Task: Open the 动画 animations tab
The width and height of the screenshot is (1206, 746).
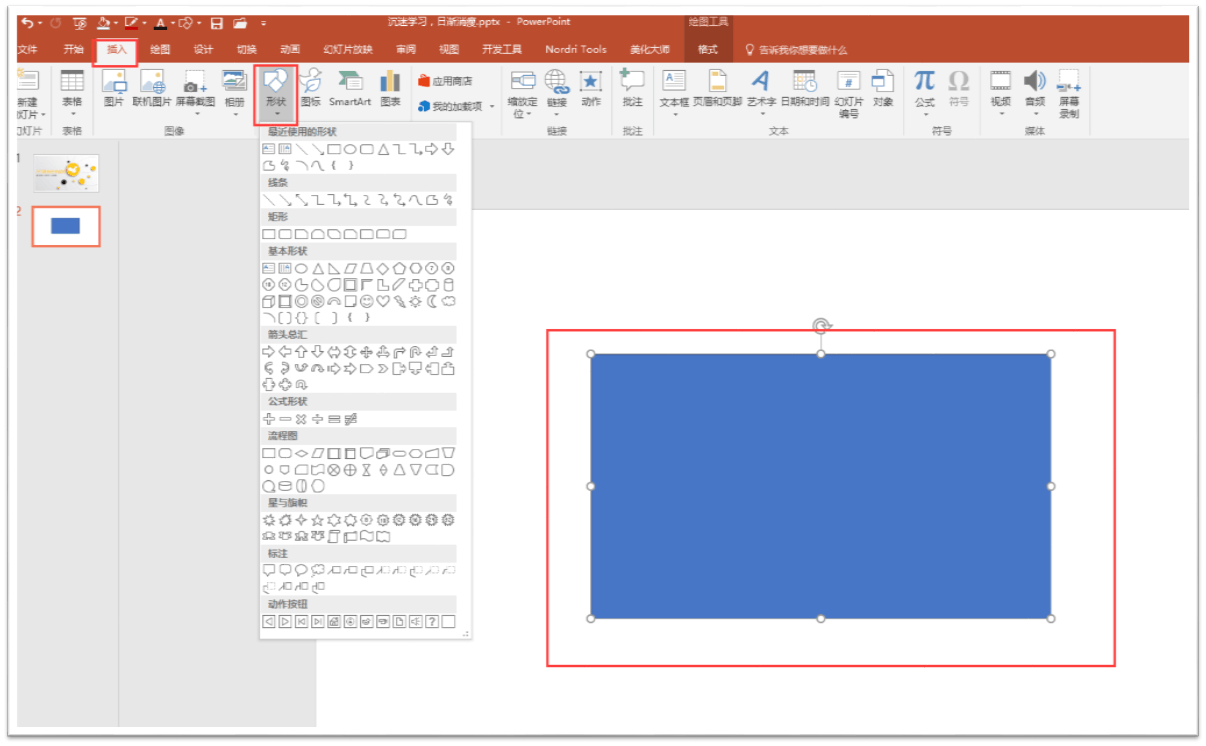Action: click(290, 49)
